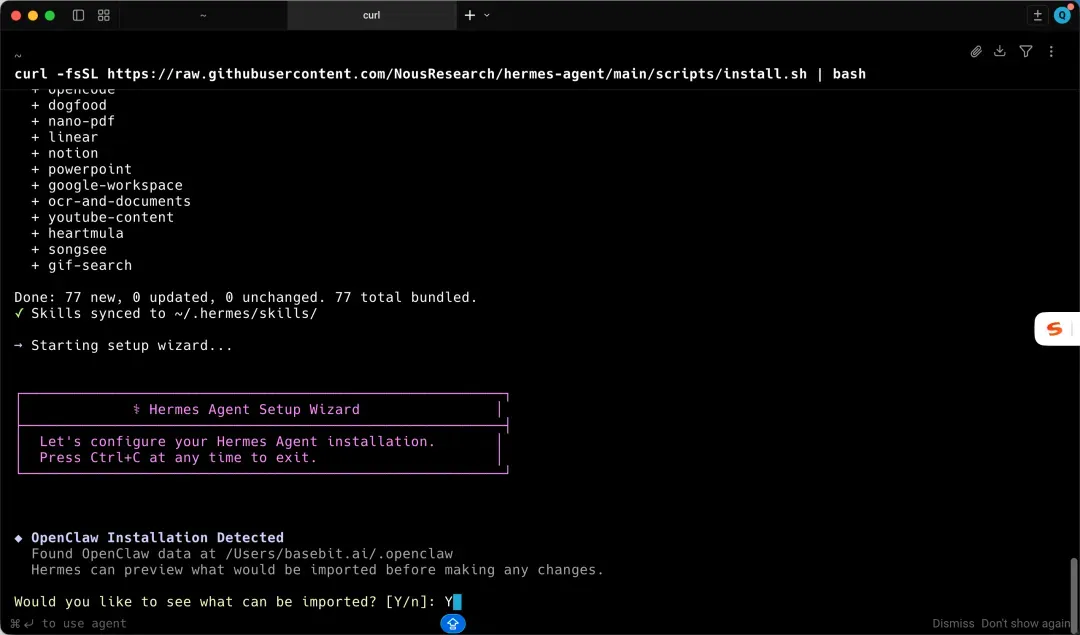Click the "to use agent" hint
1080x635 pixels.
point(84,623)
